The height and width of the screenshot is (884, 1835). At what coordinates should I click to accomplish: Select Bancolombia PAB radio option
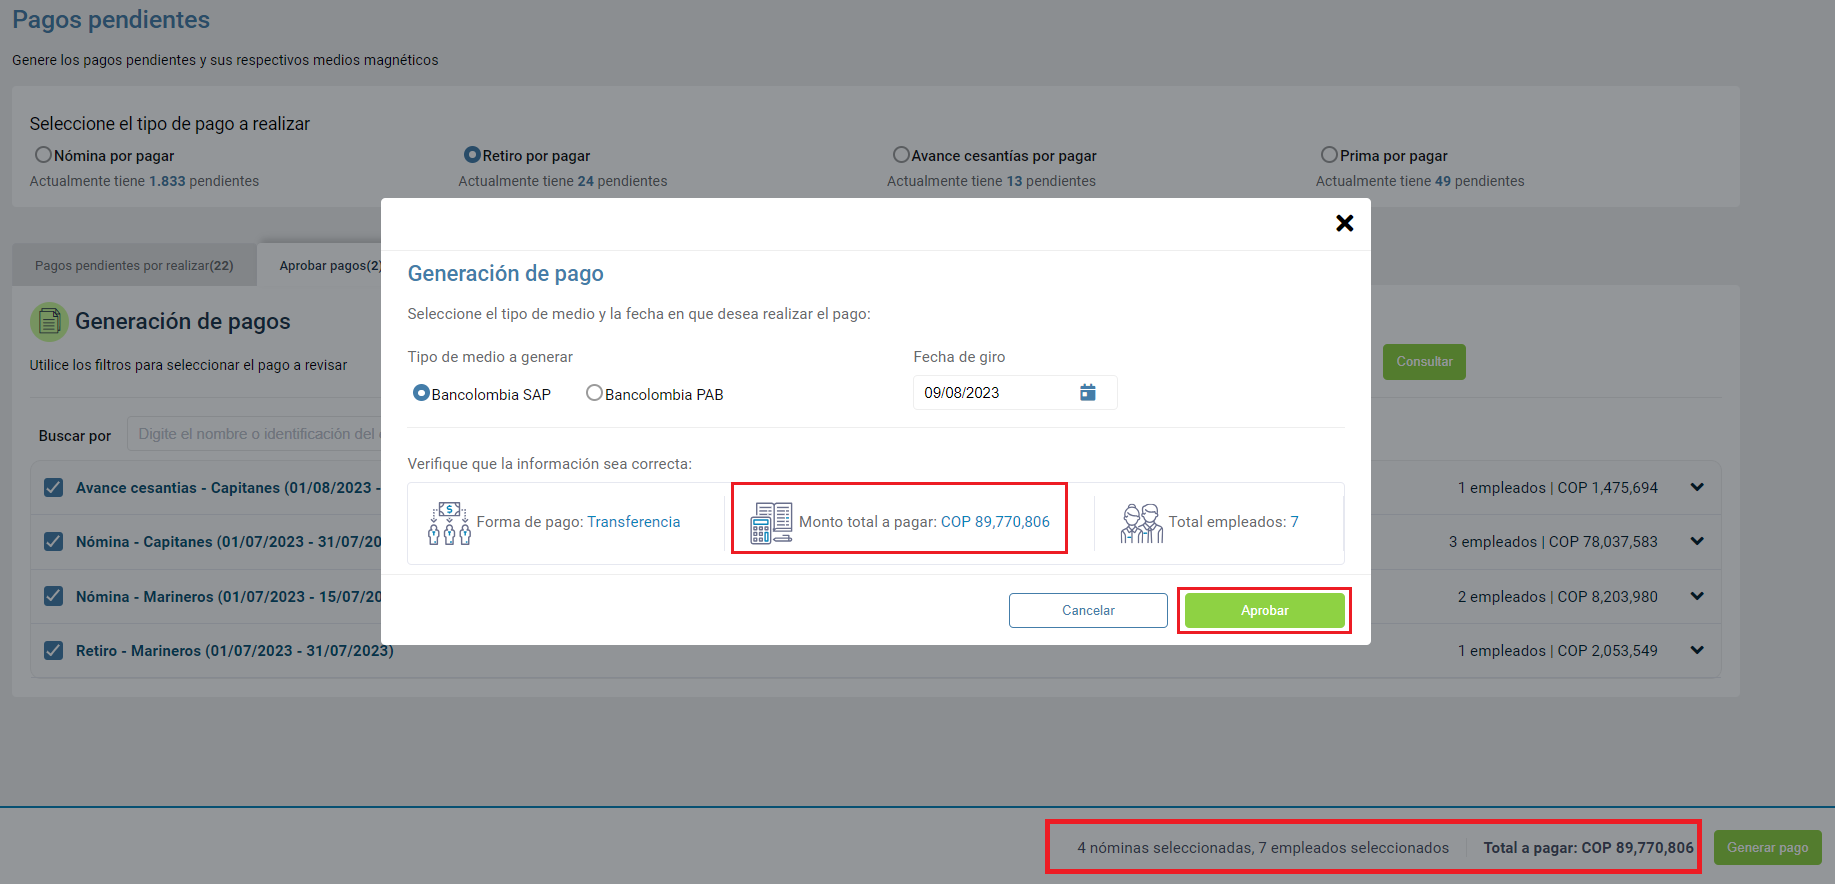[x=594, y=393]
